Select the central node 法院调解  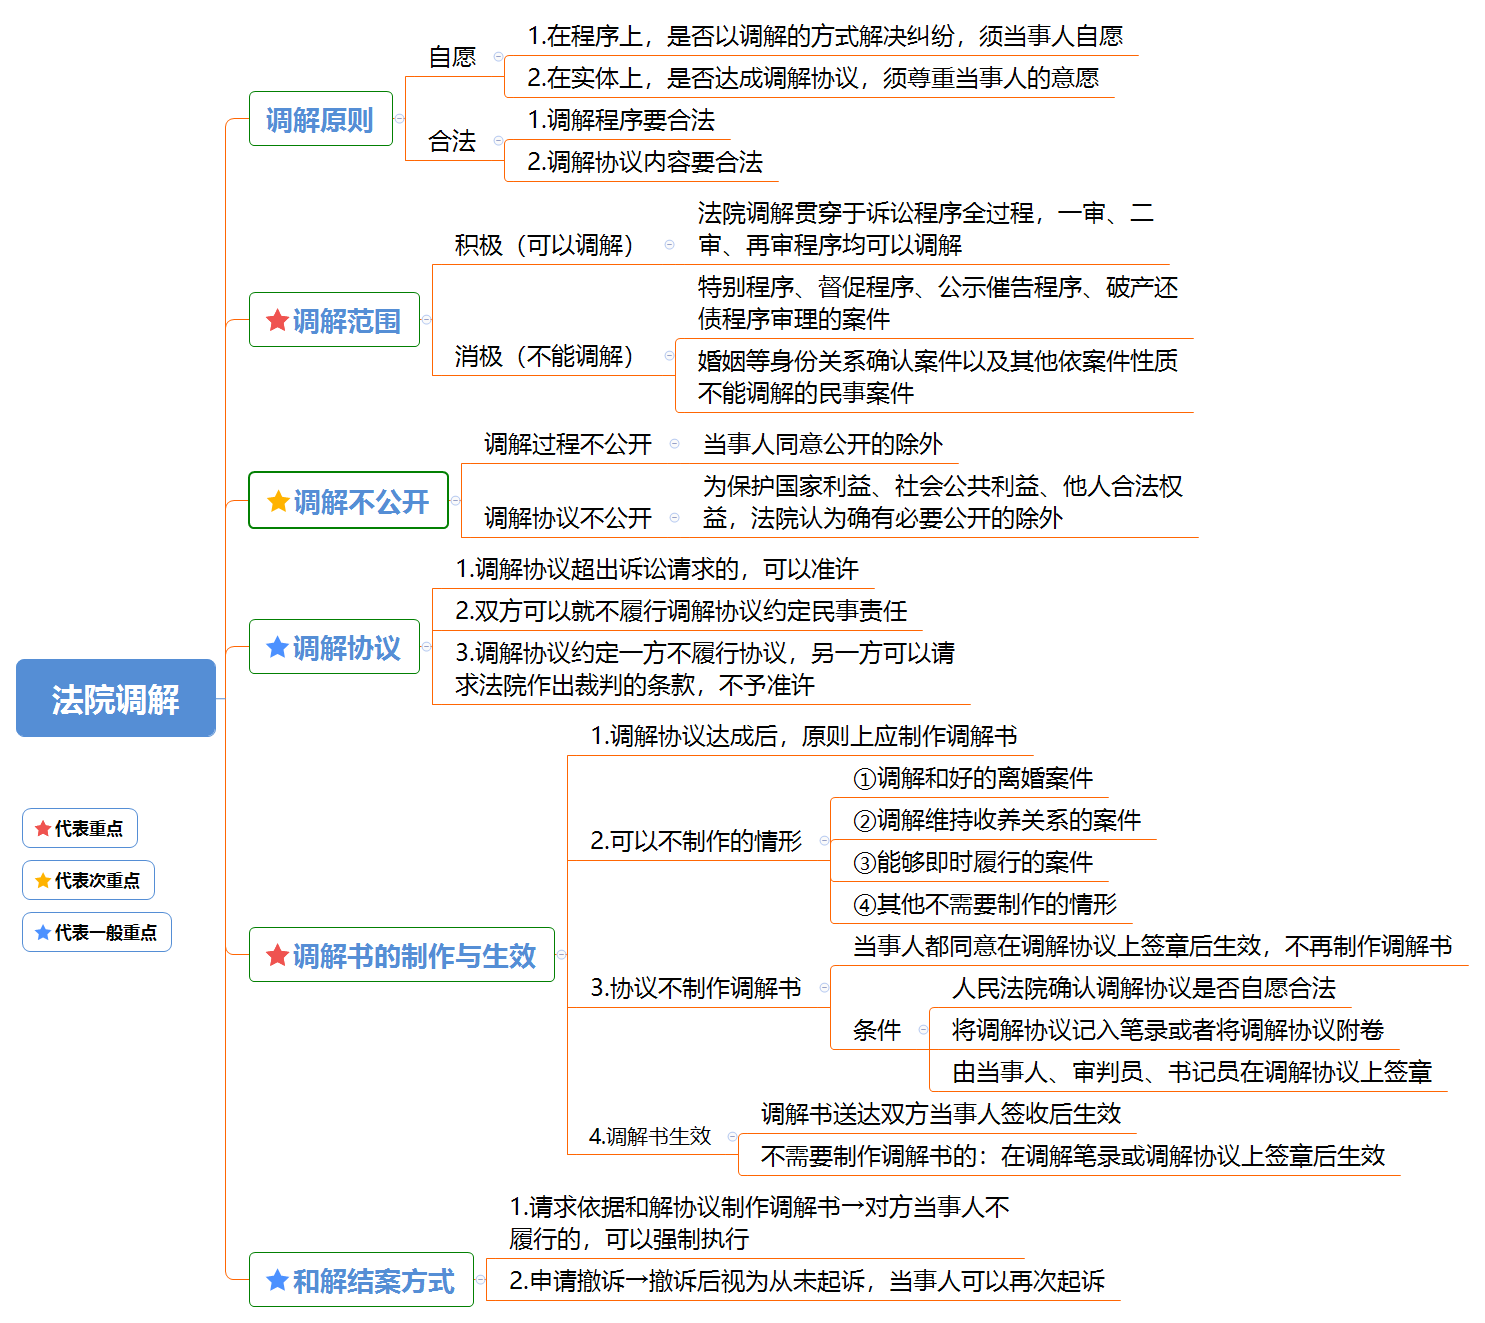[116, 698]
